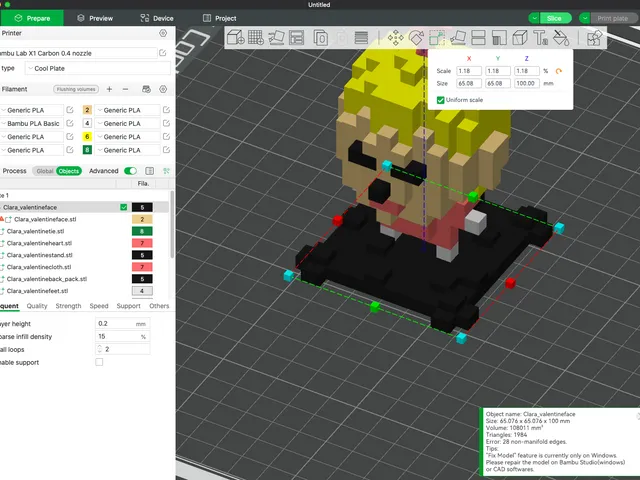Open the Cool Plate type dropdown
The width and height of the screenshot is (640, 480).
coord(98,68)
